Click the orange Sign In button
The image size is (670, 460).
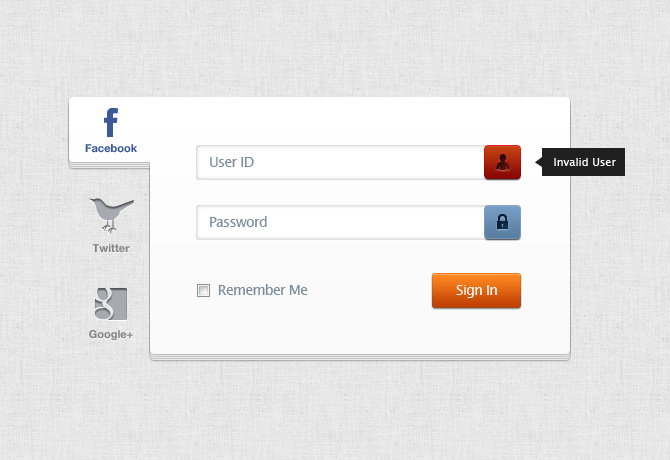(476, 290)
